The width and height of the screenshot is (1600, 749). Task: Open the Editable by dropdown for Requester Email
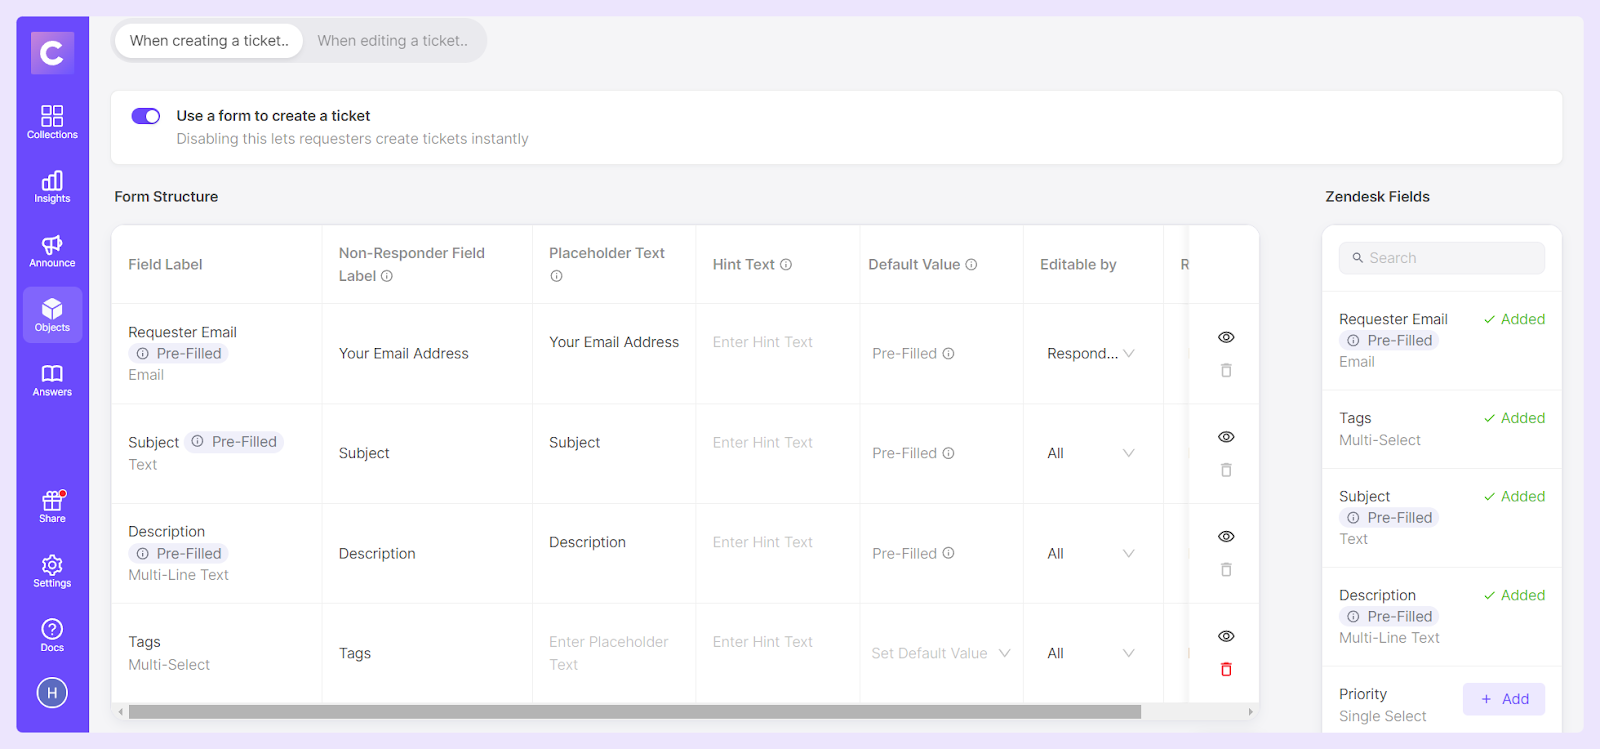tap(1091, 353)
